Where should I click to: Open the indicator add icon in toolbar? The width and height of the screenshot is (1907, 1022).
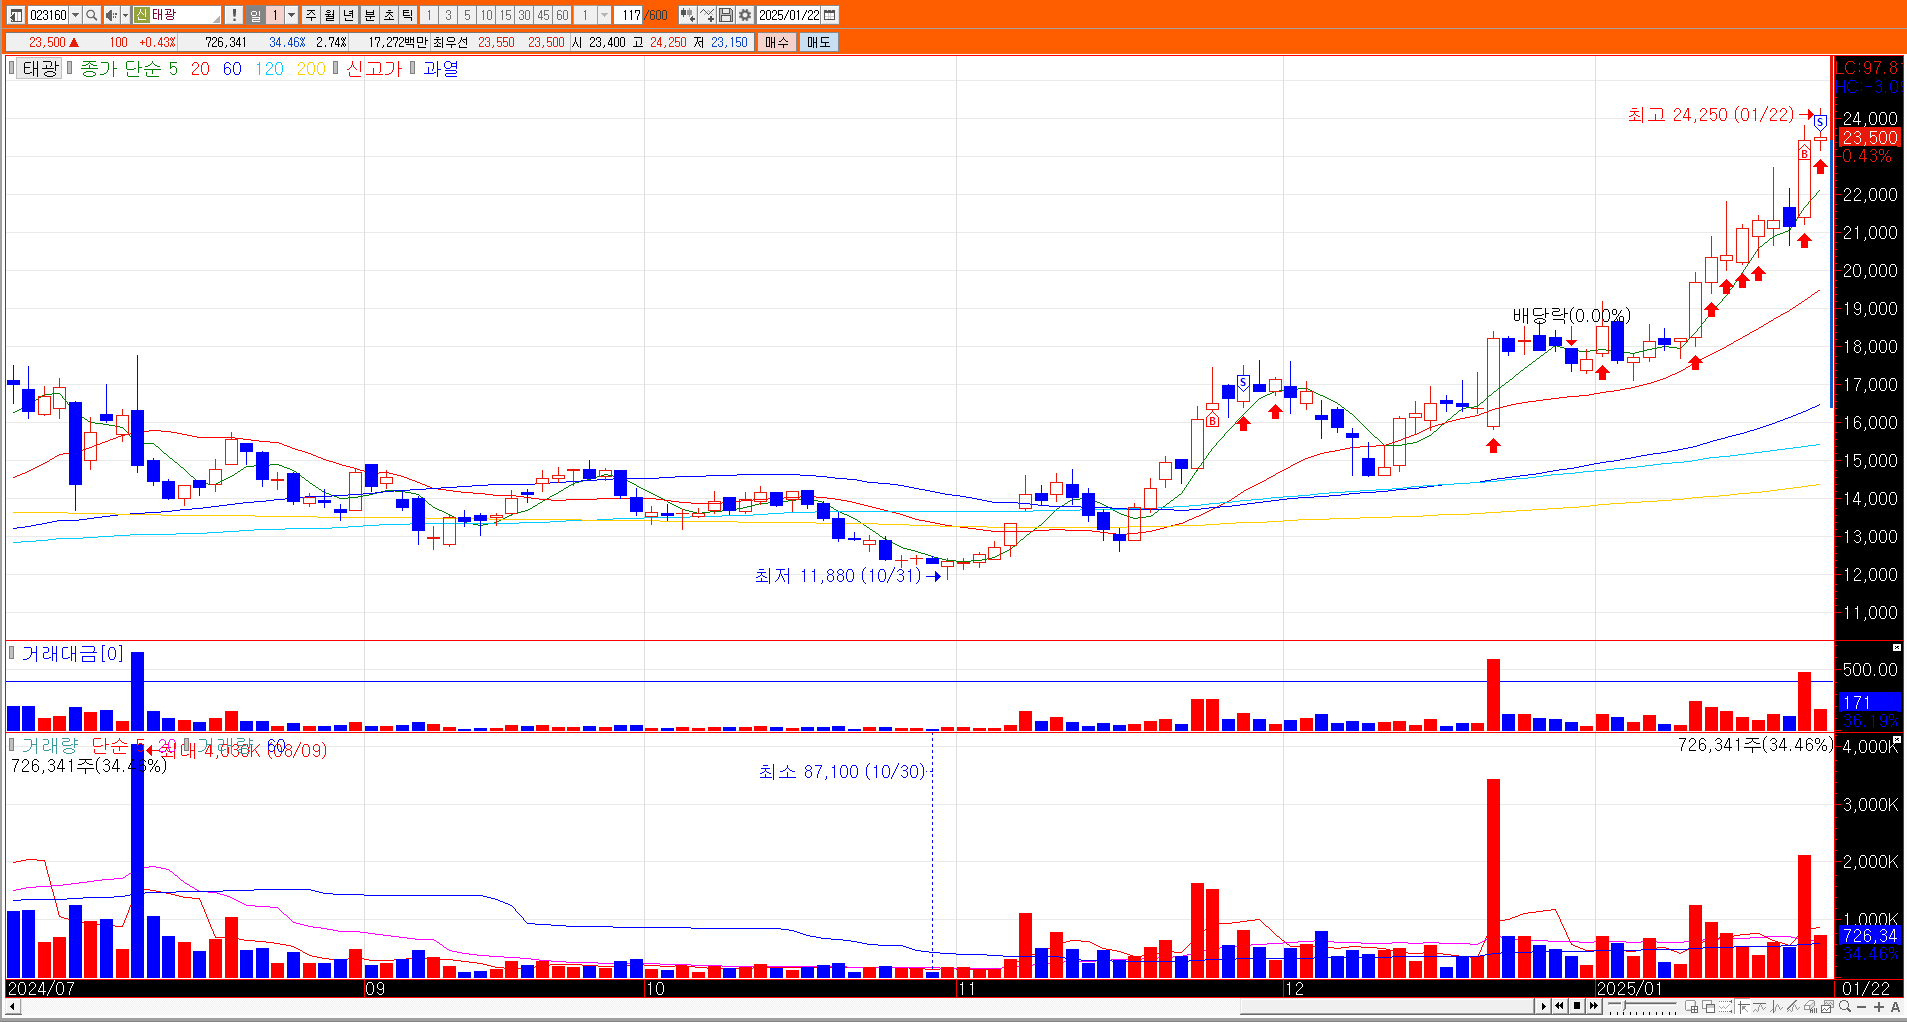[687, 15]
